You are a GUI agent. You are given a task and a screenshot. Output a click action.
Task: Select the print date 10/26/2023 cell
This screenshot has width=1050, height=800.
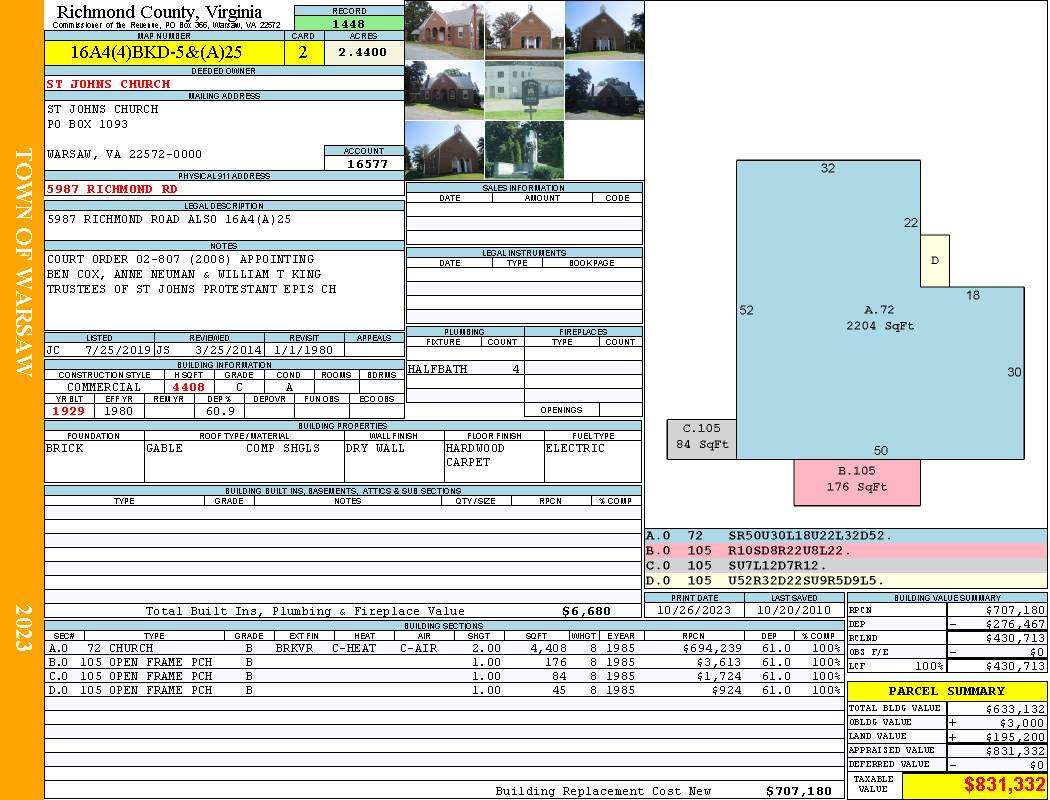[x=682, y=610]
